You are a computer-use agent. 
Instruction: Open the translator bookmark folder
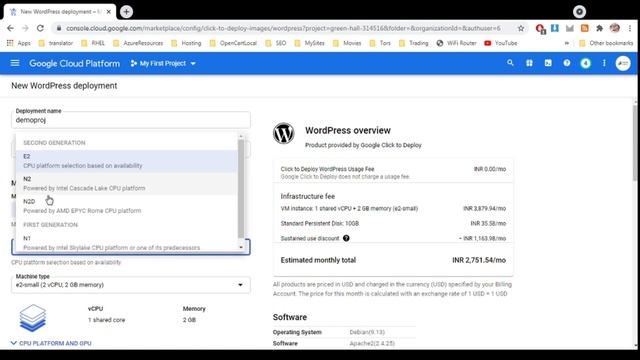click(x=56, y=43)
